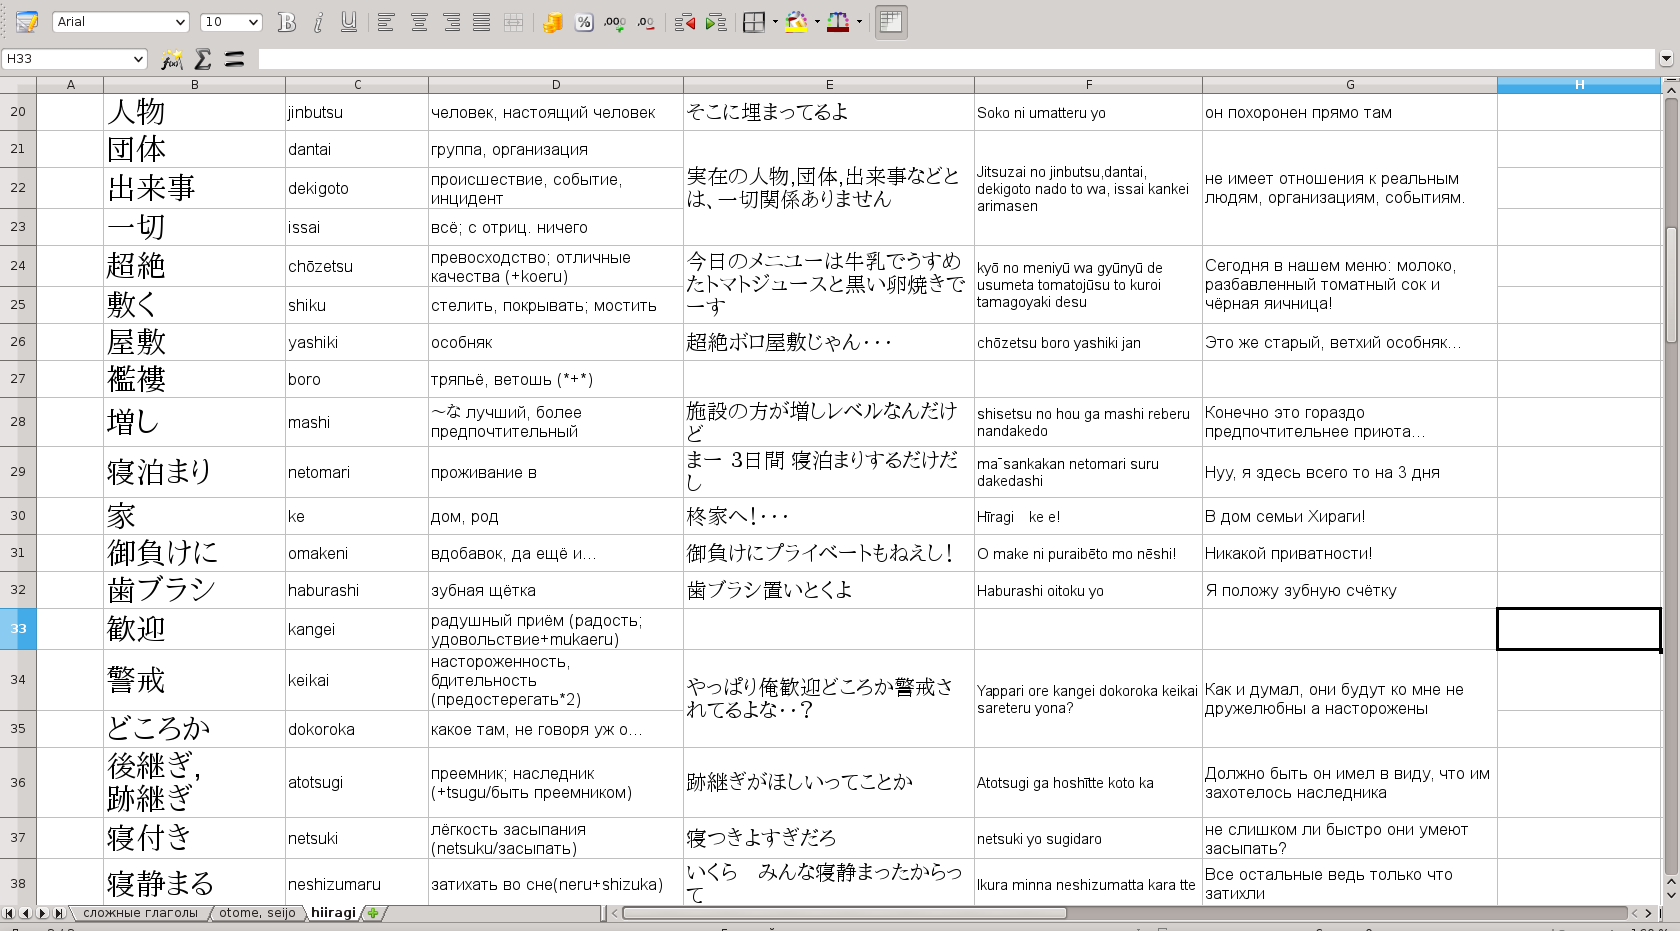The image size is (1680, 931).
Task: Decrease cell indent
Action: [685, 22]
